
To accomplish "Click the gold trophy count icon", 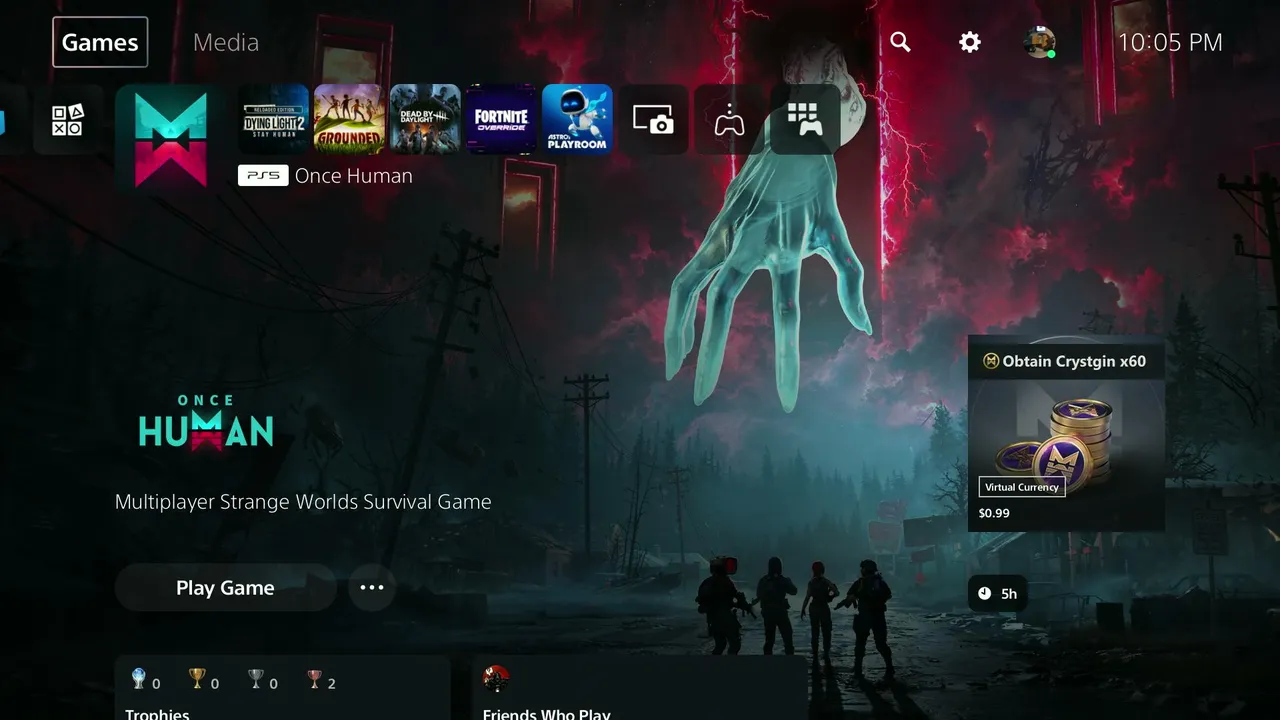I will click(197, 680).
